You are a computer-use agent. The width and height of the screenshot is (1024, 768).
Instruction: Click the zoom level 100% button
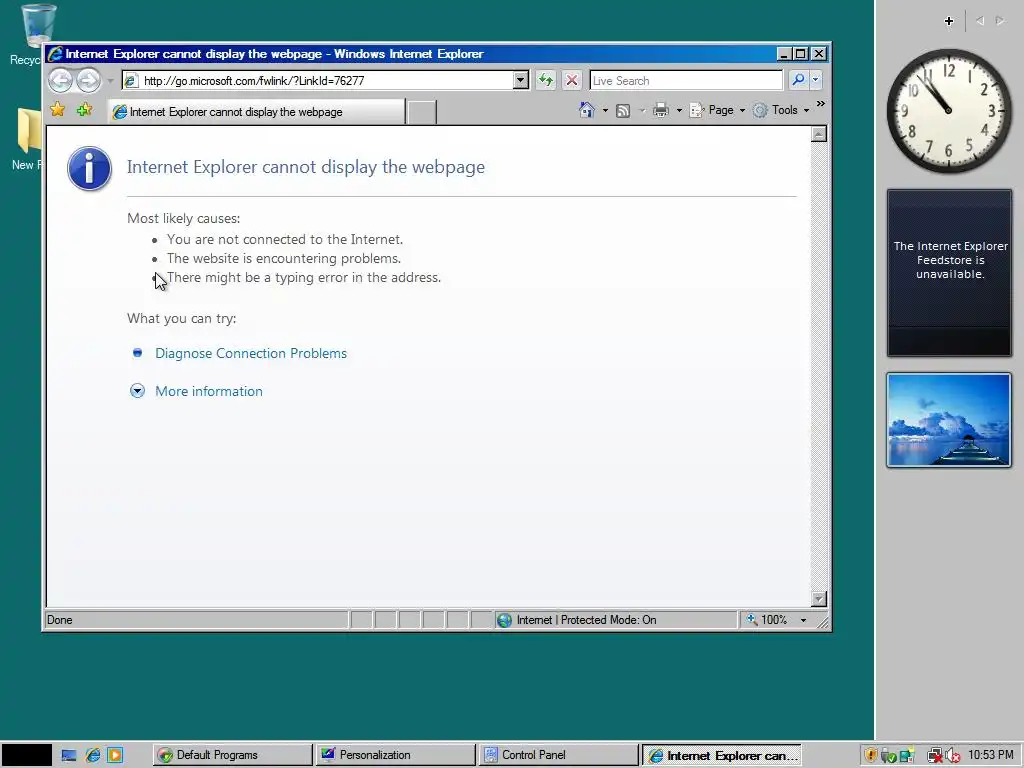pos(767,620)
